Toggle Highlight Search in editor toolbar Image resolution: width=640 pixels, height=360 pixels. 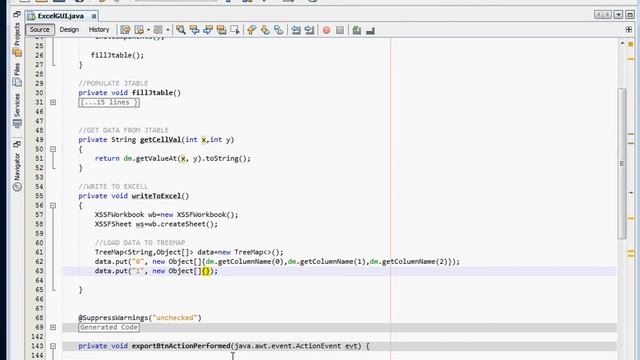[x=221, y=30]
